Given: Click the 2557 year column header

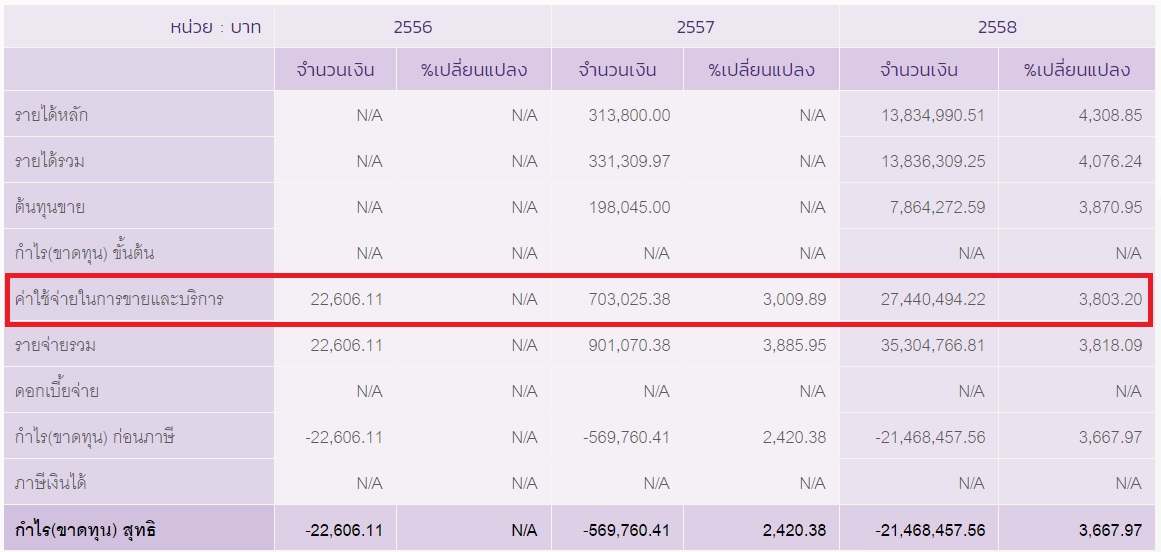Looking at the screenshot, I should tap(695, 27).
